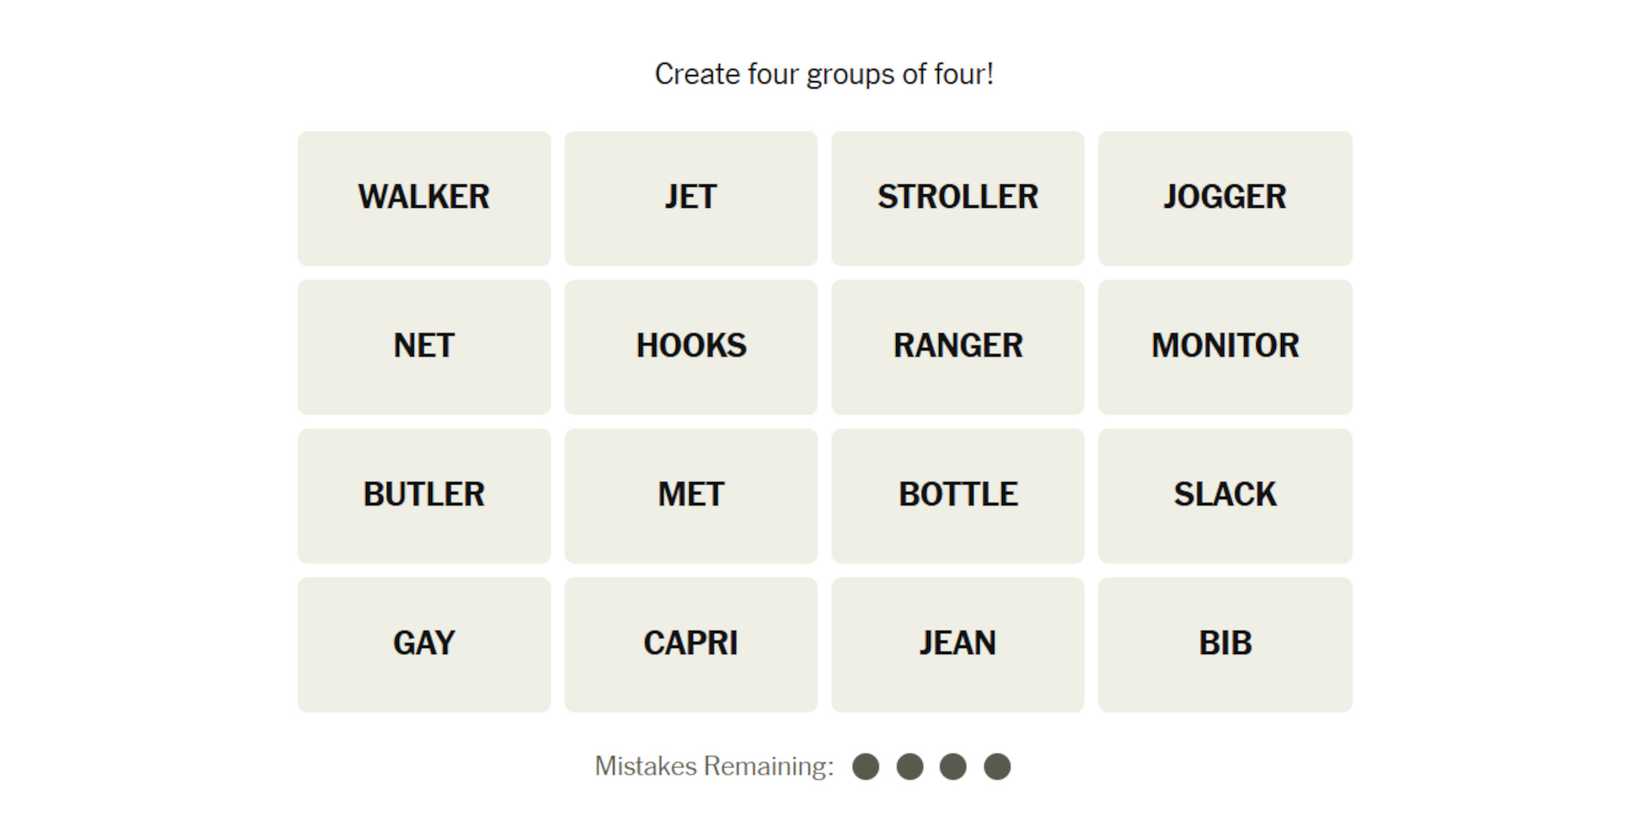The height and width of the screenshot is (825, 1650).
Task: Click the last mistakes remaining dot
Action: coord(997,767)
